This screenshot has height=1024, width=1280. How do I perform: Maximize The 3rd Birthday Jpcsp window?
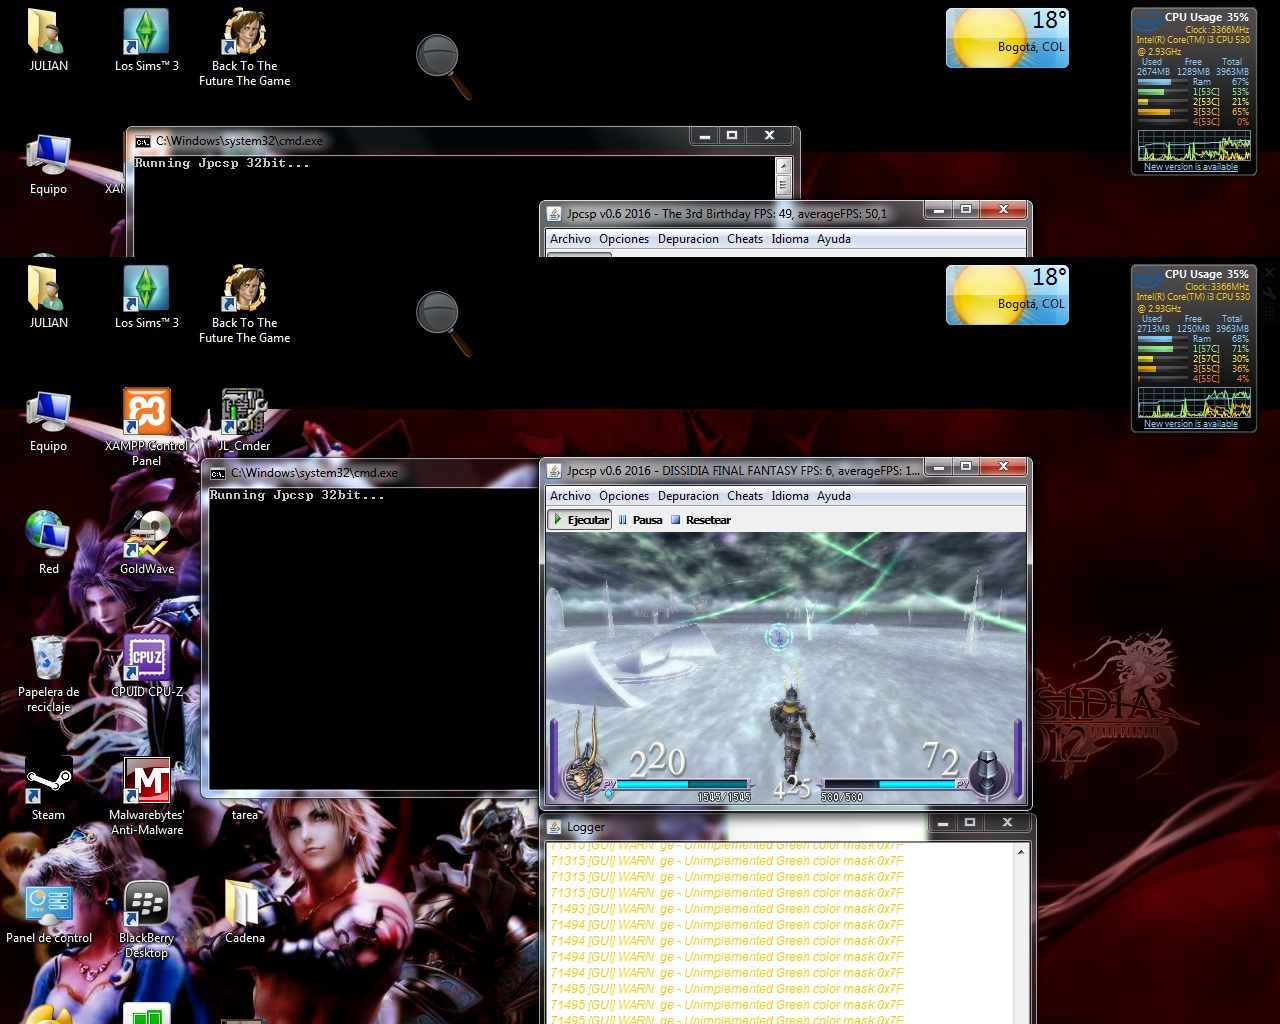pos(965,209)
